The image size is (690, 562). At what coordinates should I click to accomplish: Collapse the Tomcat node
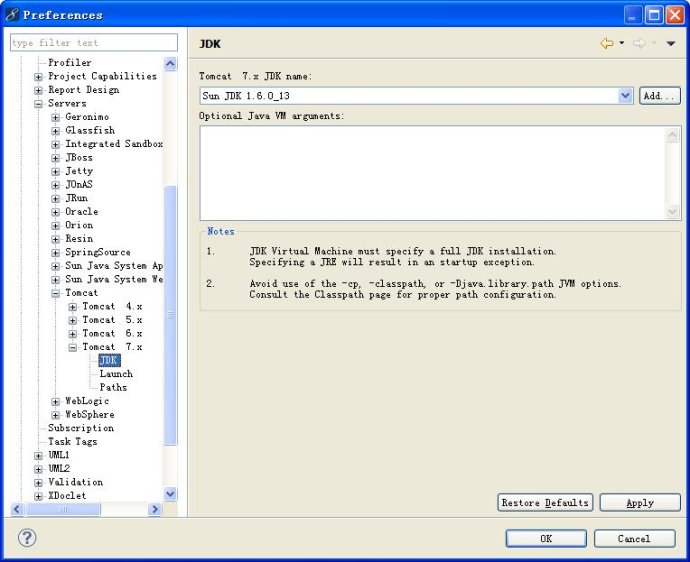(x=55, y=294)
